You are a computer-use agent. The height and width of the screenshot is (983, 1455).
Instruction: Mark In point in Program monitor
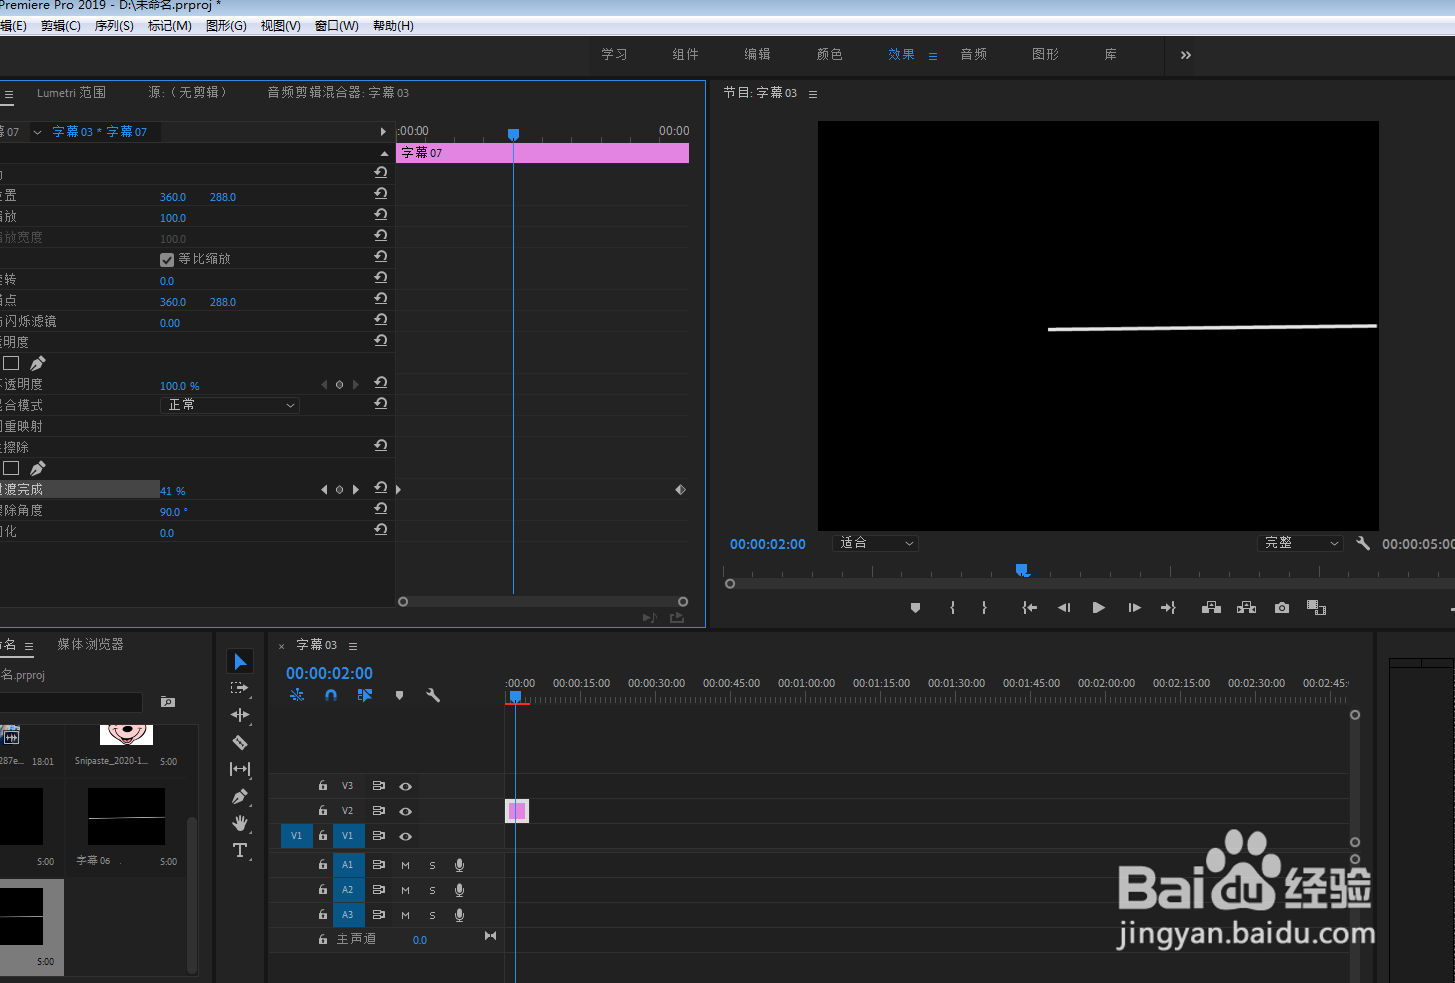pos(952,607)
